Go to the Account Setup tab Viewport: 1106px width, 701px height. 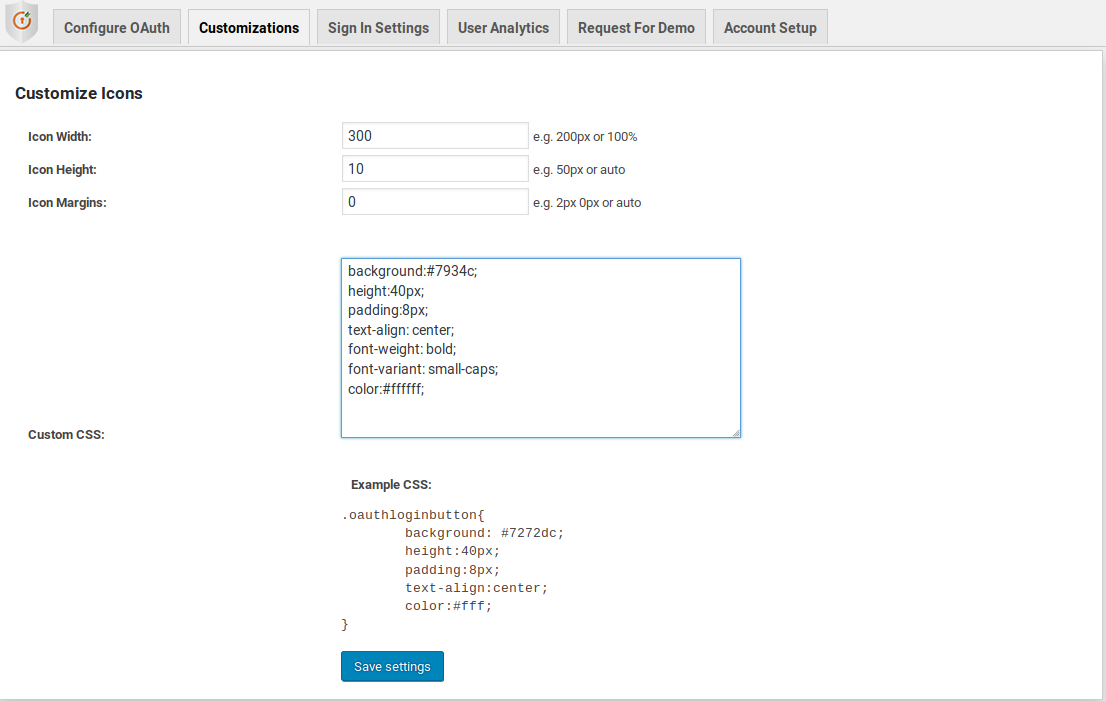pyautogui.click(x=770, y=27)
